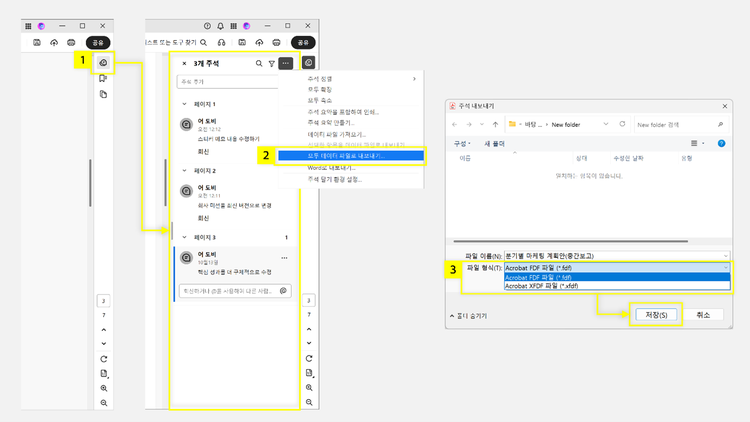Click cloud upload icon in left Acrobat window
The height and width of the screenshot is (422, 750).
pos(54,43)
